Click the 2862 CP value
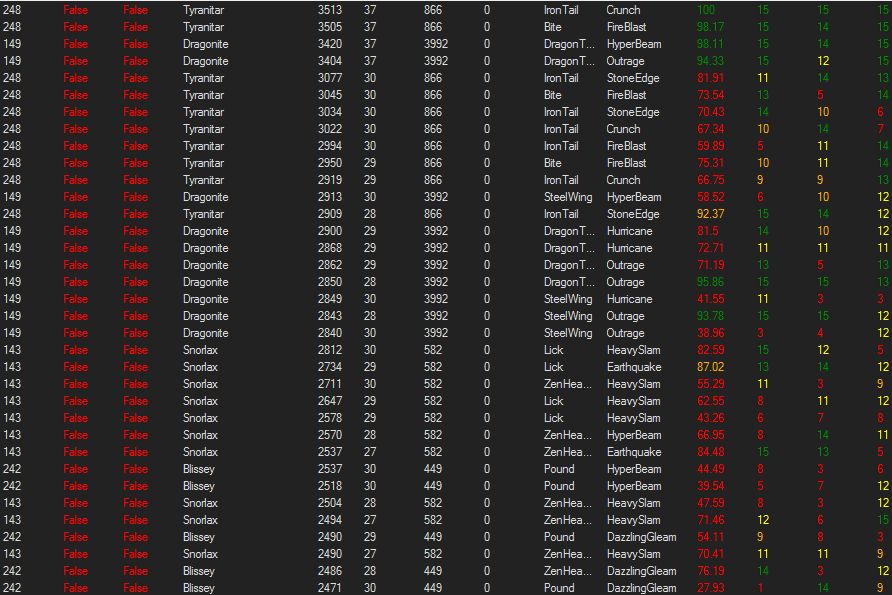Image resolution: width=892 pixels, height=595 pixels. pyautogui.click(x=329, y=266)
